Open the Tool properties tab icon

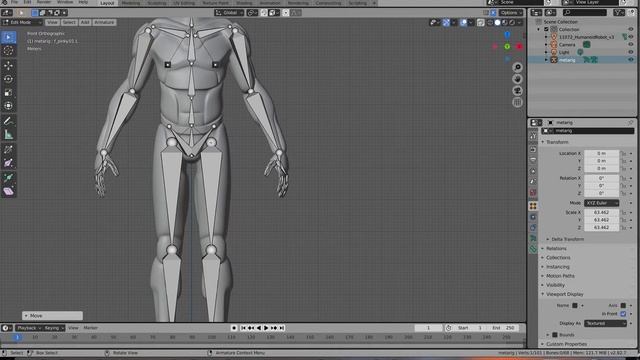533,137
